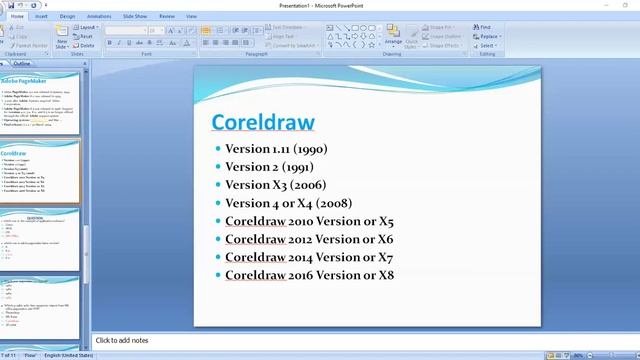Image resolution: width=640 pixels, height=360 pixels.
Task: Click the Decrease List Level icon
Action: [236, 31]
